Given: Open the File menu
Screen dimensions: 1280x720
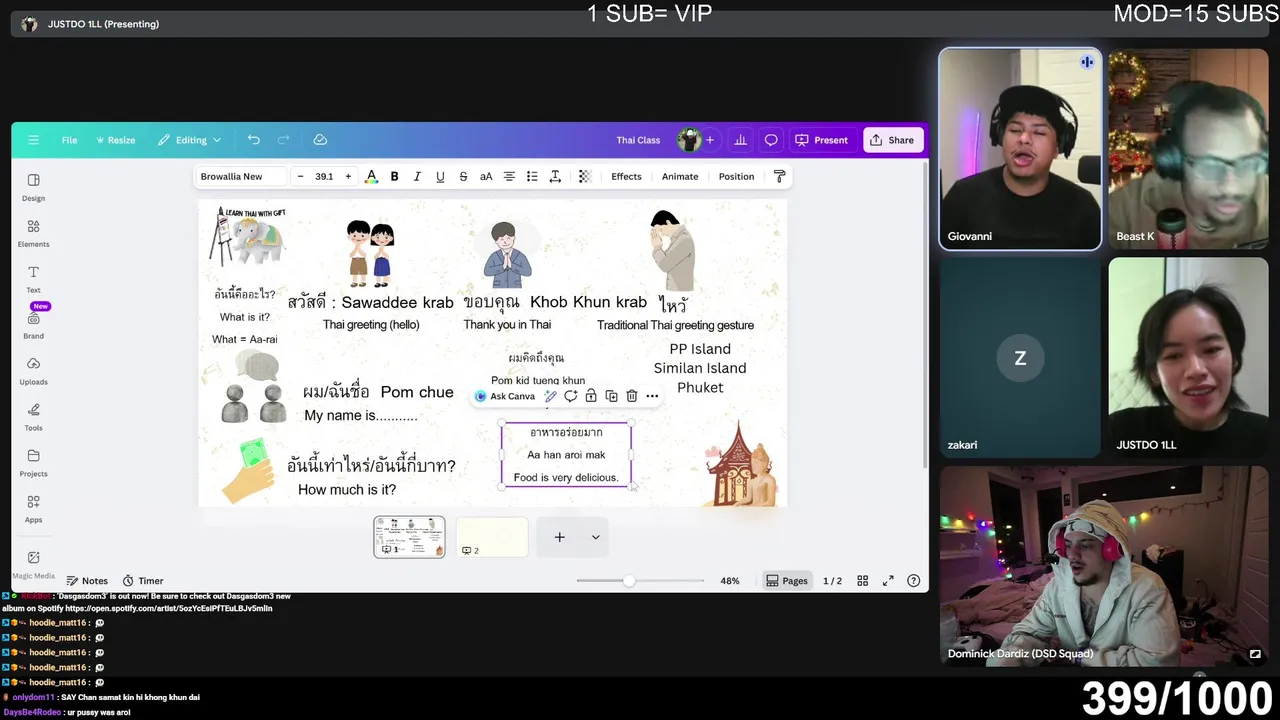Looking at the screenshot, I should click(69, 140).
